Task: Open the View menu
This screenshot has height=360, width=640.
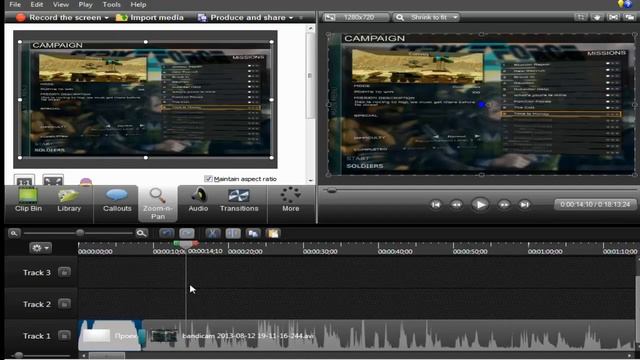Action: (x=61, y=4)
